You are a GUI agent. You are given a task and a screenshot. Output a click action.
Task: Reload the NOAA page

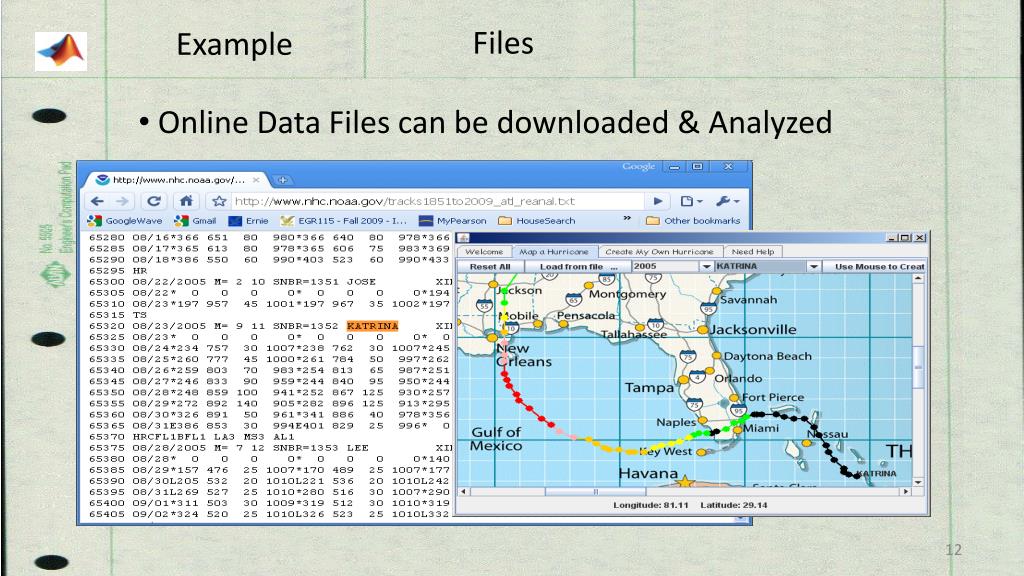point(154,201)
